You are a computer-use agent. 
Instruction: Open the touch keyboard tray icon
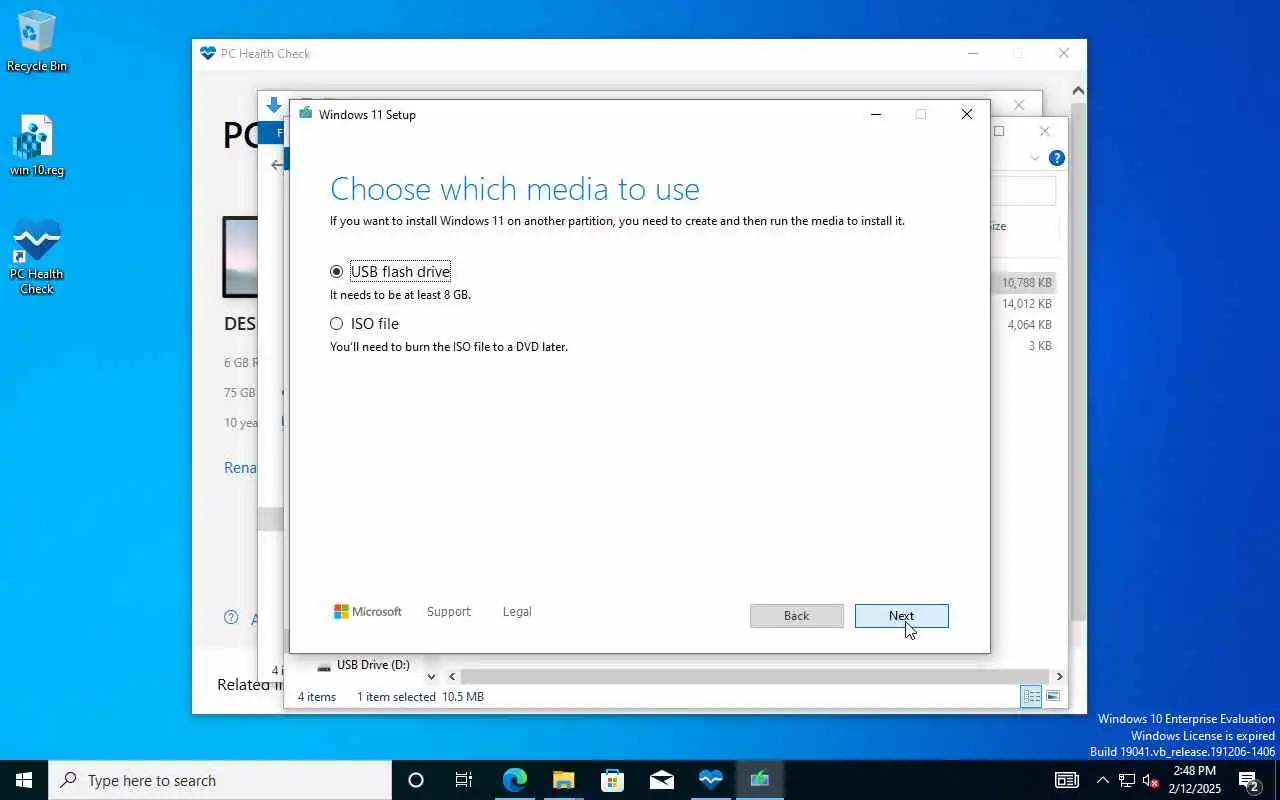click(1067, 780)
